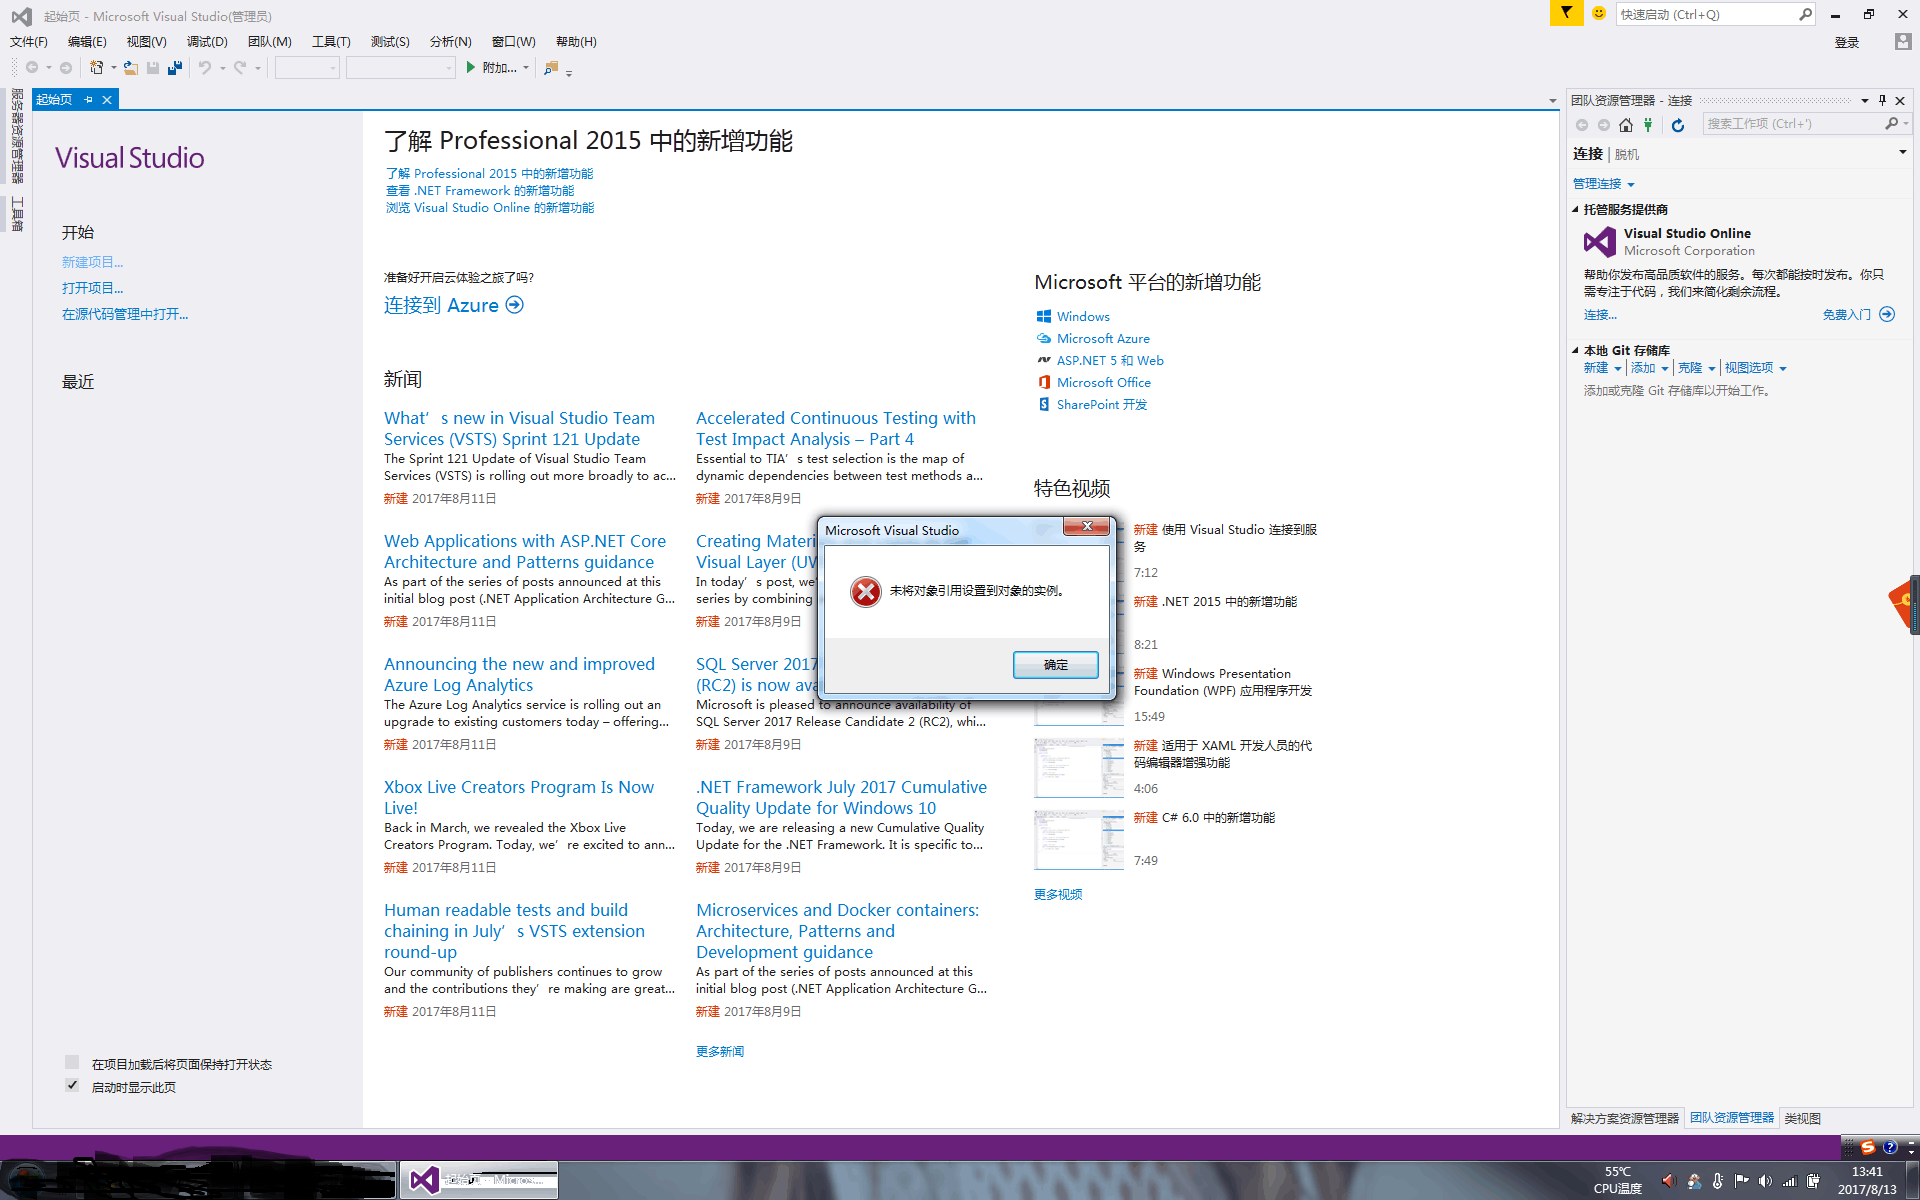
Task: Open the 添加 Git repository dropdown
Action: click(1650, 368)
